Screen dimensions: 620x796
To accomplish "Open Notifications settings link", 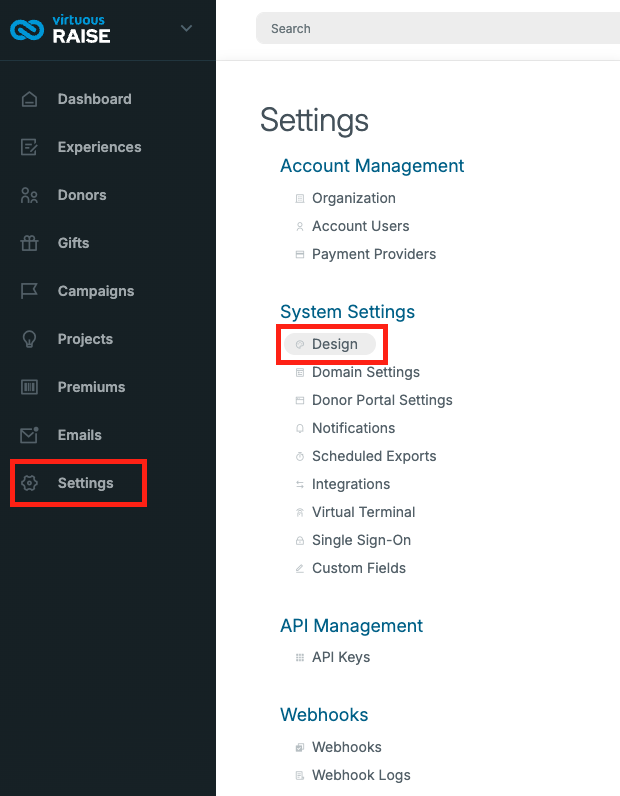I will 353,428.
